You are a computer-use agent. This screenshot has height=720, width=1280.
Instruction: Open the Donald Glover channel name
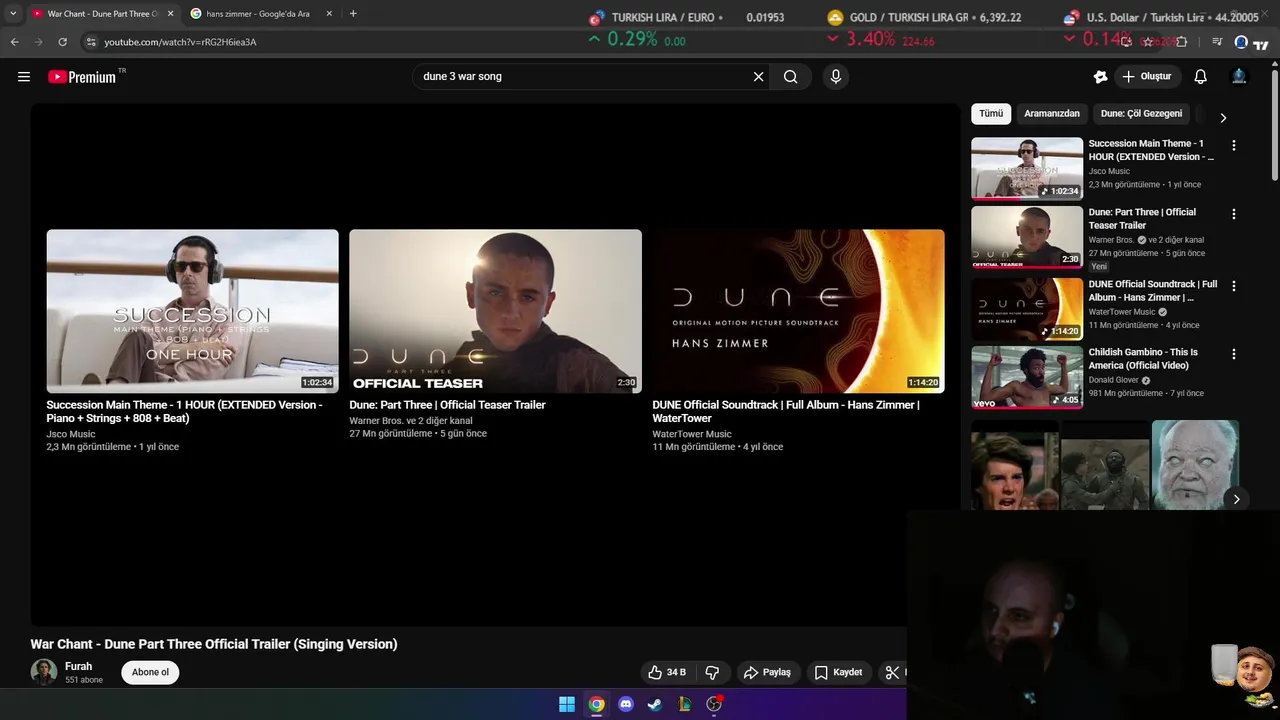point(1113,380)
